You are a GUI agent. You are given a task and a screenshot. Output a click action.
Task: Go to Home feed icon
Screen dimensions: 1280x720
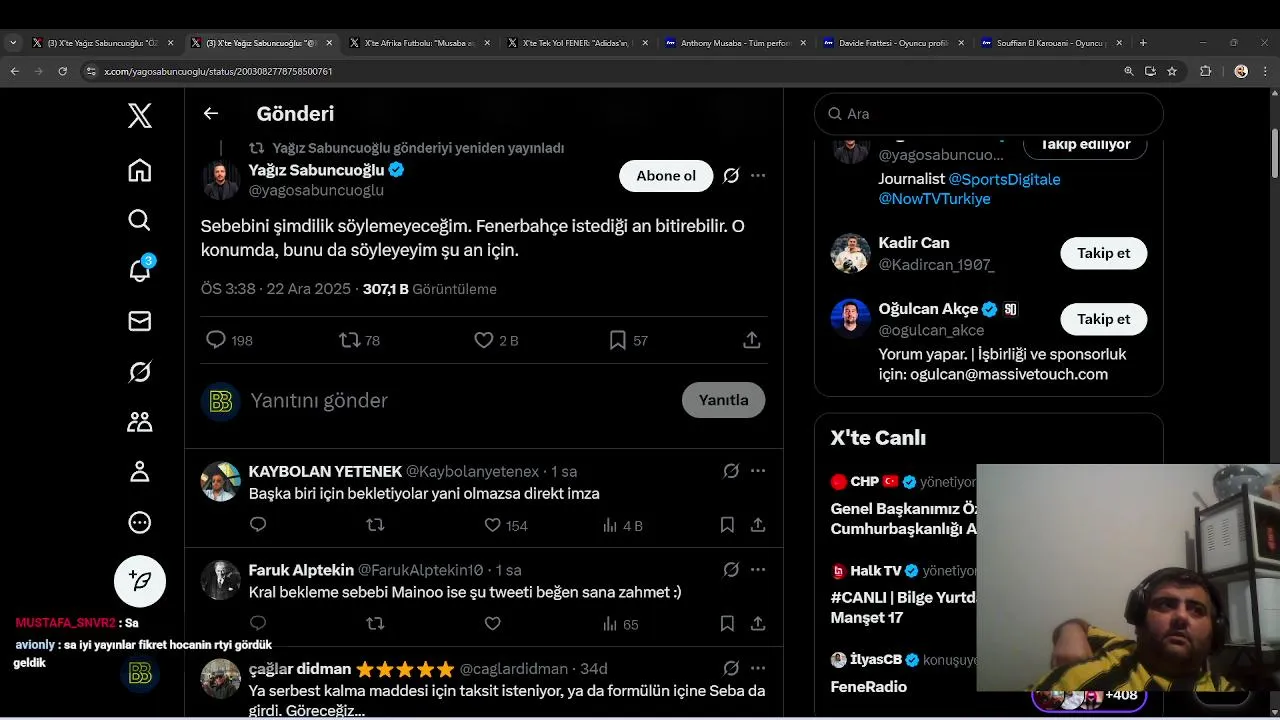140,170
